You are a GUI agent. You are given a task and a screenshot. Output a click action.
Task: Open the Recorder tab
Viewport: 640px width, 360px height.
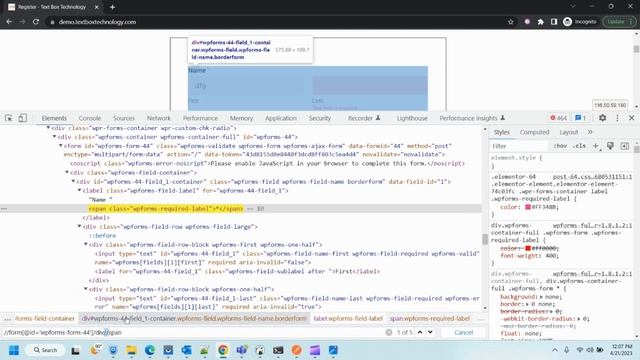pos(364,118)
